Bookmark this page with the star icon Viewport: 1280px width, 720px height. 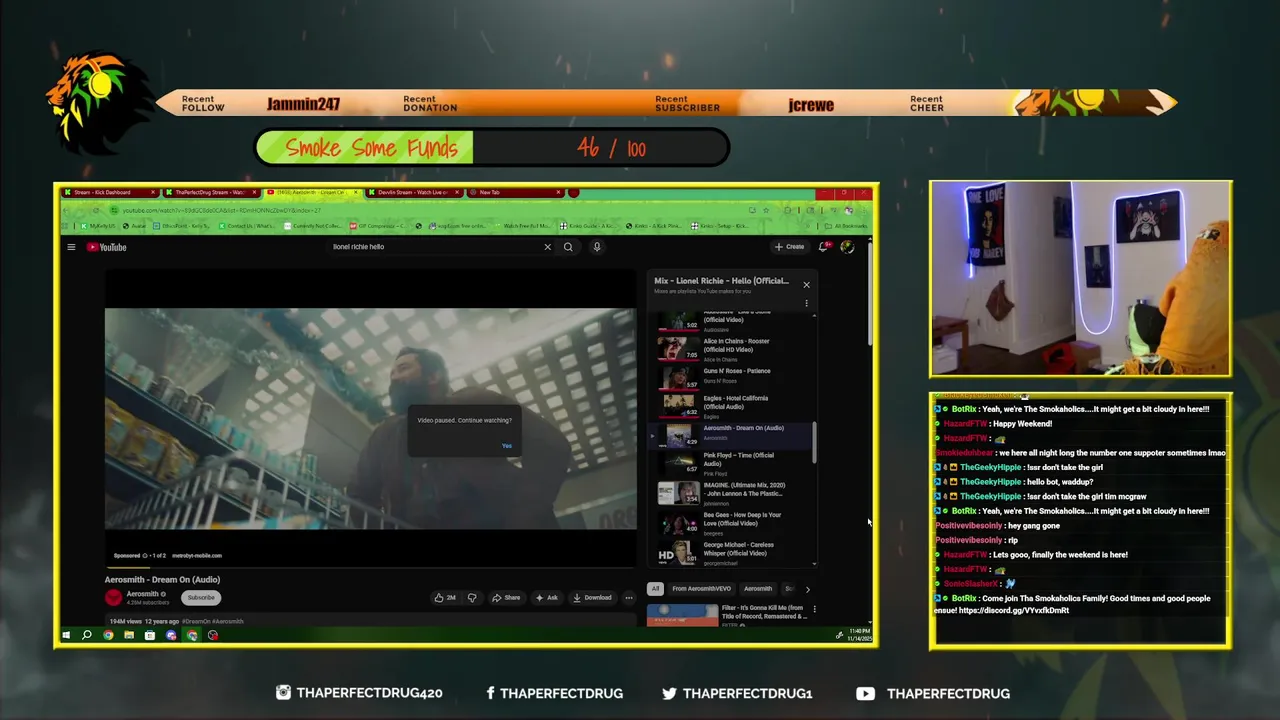click(766, 210)
